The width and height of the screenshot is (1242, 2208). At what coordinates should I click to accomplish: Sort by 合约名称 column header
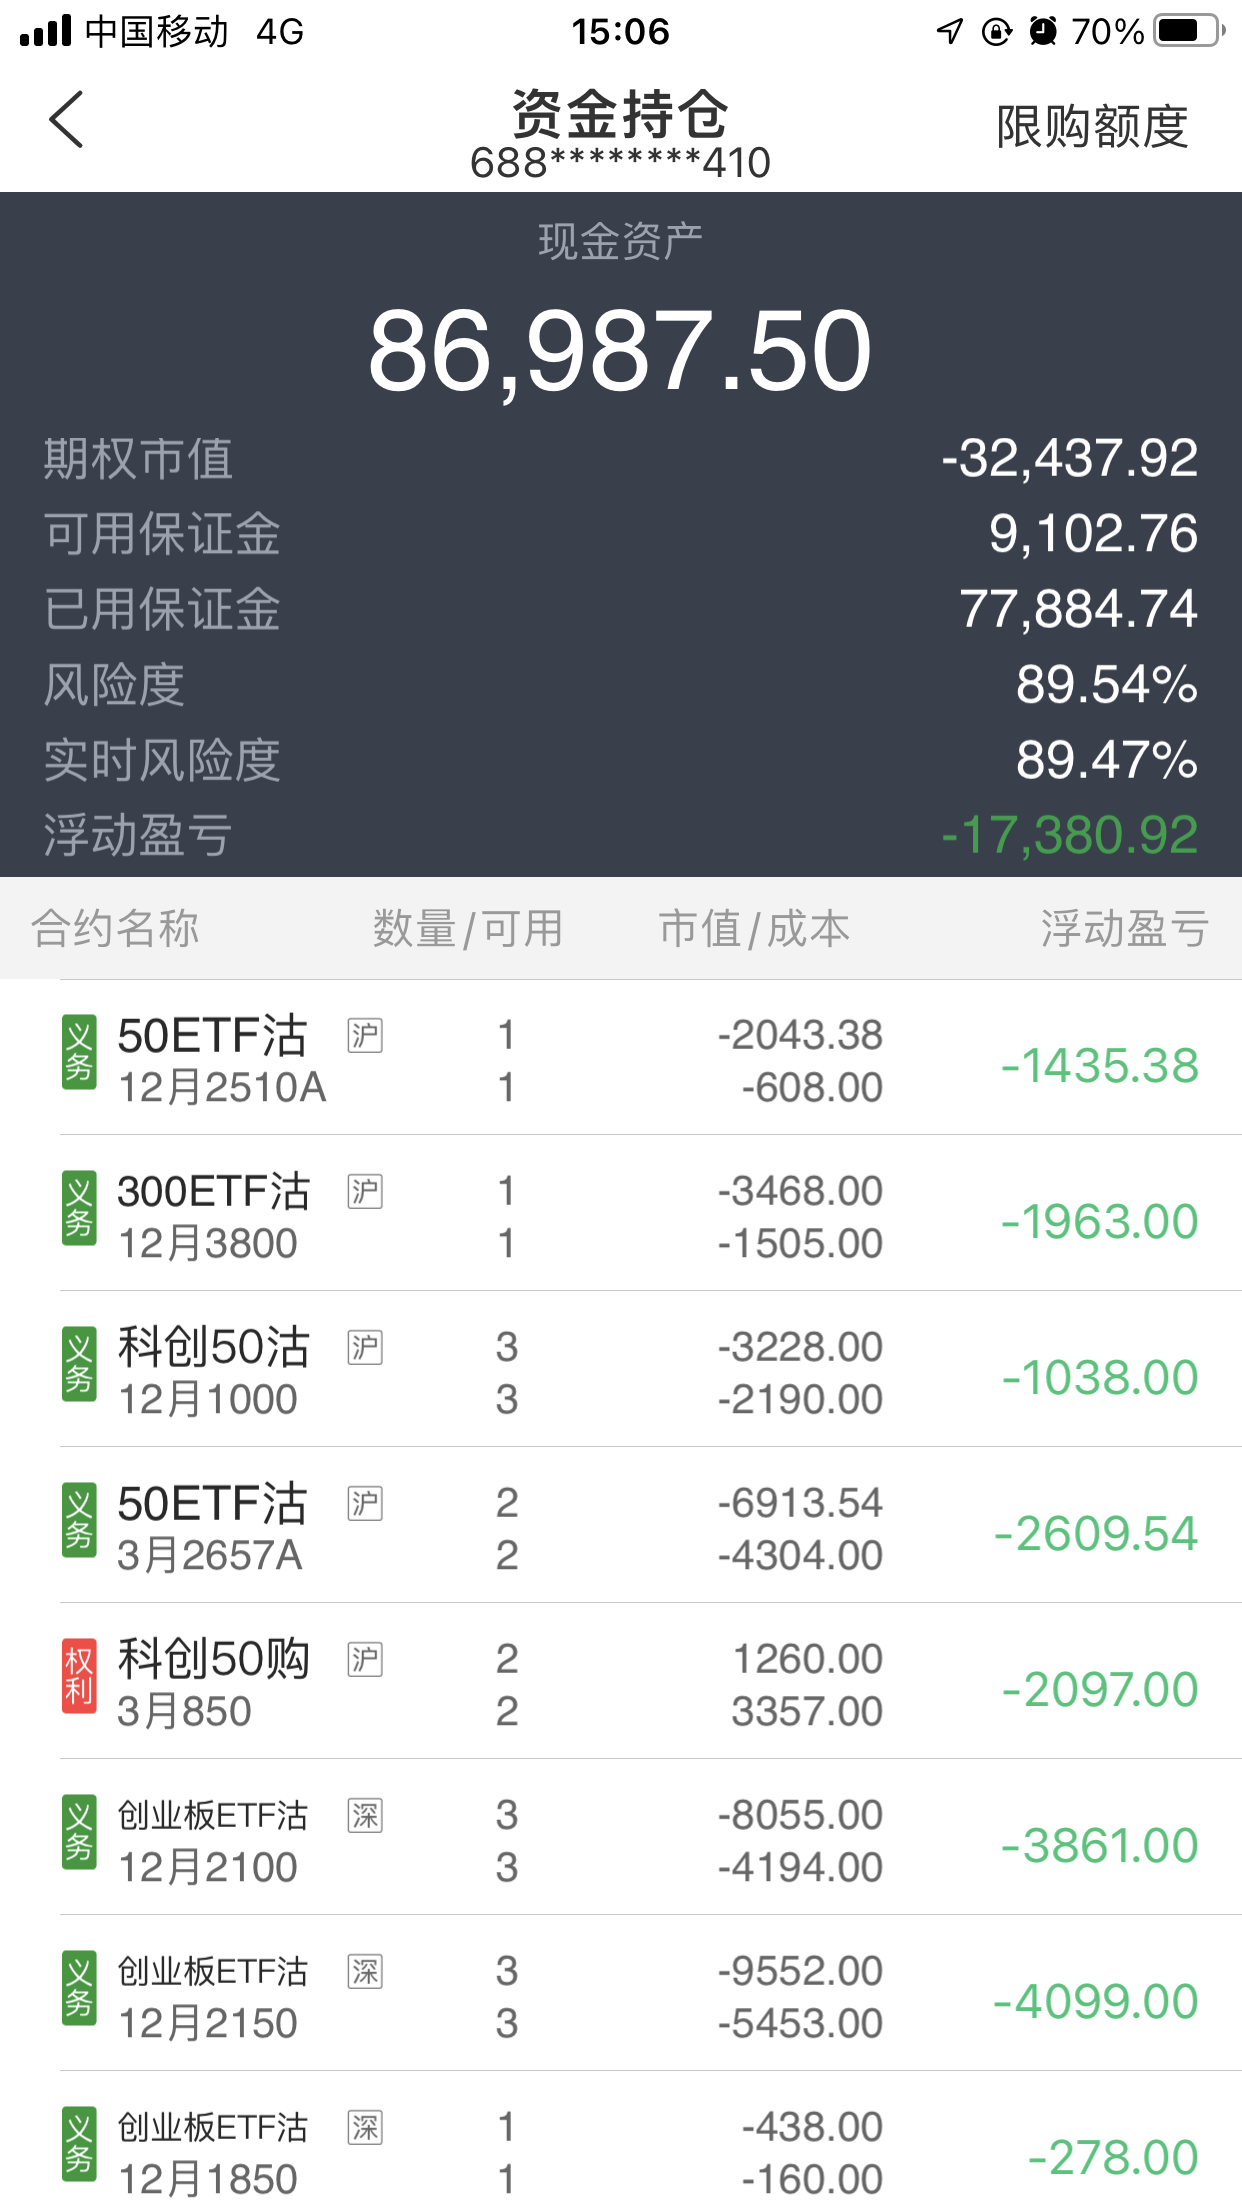click(x=115, y=928)
